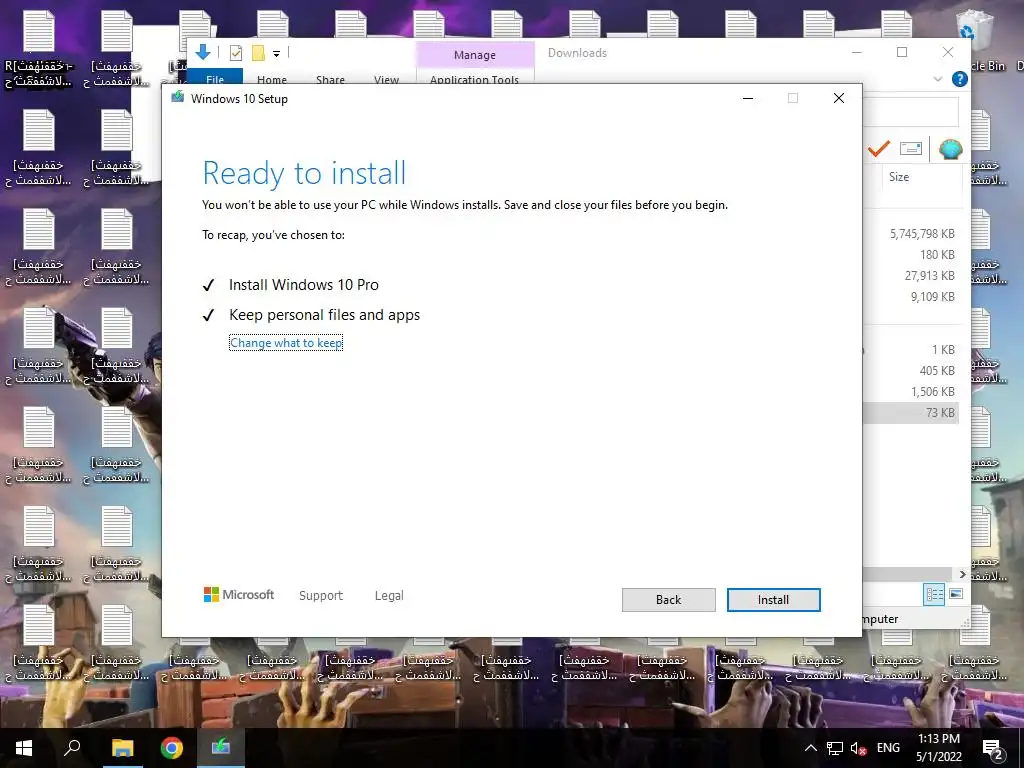Image resolution: width=1024 pixels, height=768 pixels.
Task: Minimize the Downloads Explorer window
Action: click(857, 52)
